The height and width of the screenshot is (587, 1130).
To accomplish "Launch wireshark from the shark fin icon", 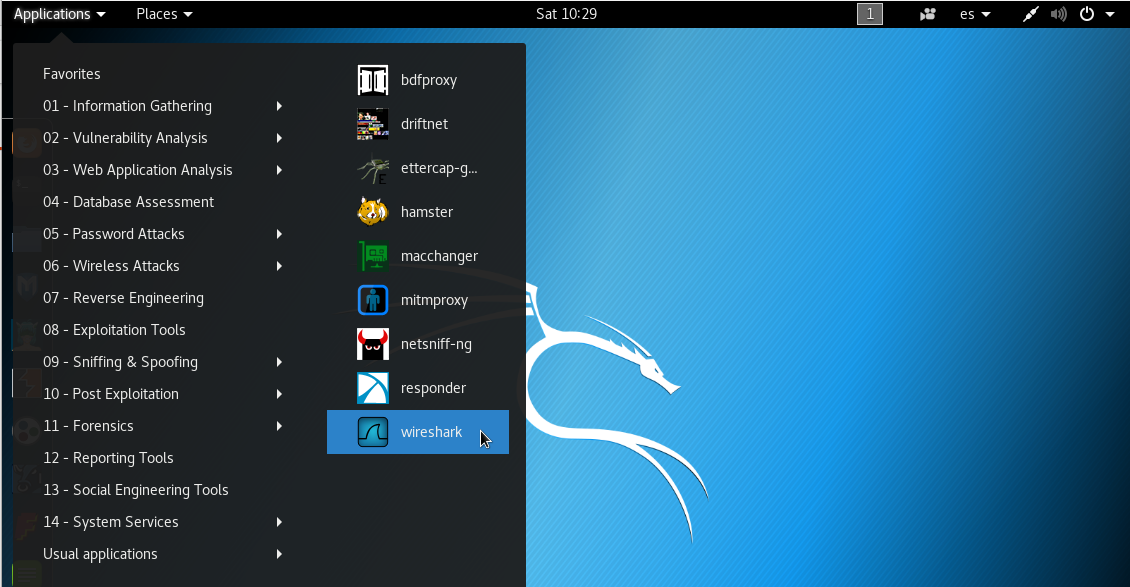I will point(372,432).
